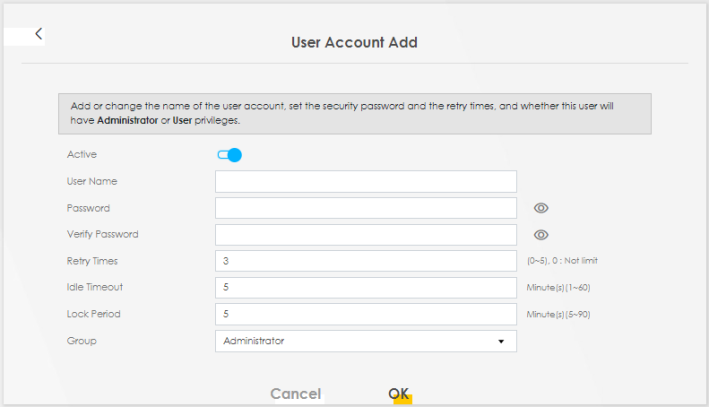Confirm the new account with OK
The width and height of the screenshot is (709, 407).
pos(399,394)
